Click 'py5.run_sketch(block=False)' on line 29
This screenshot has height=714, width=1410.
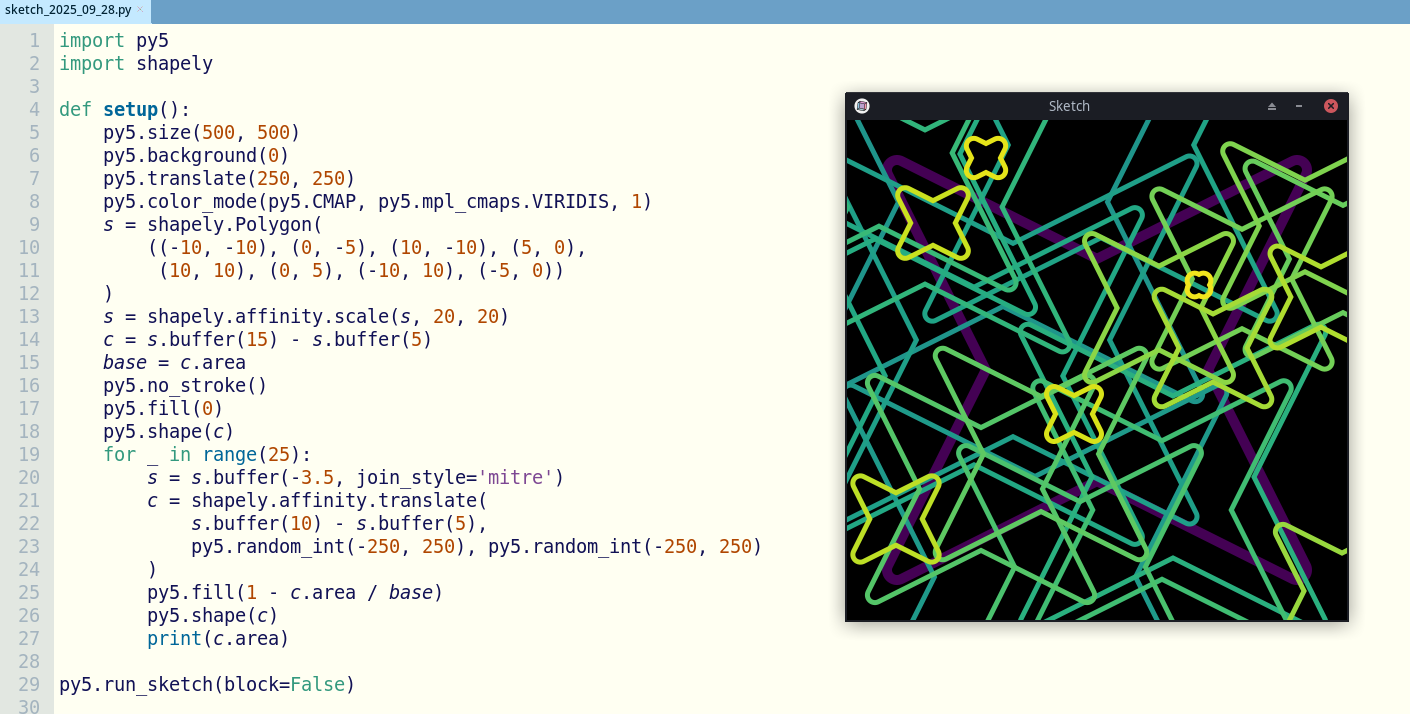[x=207, y=684]
